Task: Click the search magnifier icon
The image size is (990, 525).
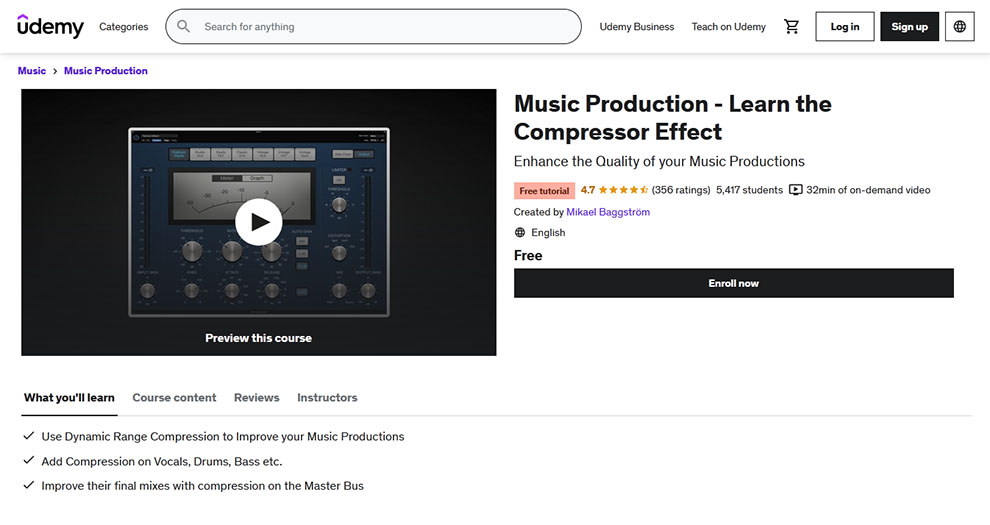Action: pos(184,27)
